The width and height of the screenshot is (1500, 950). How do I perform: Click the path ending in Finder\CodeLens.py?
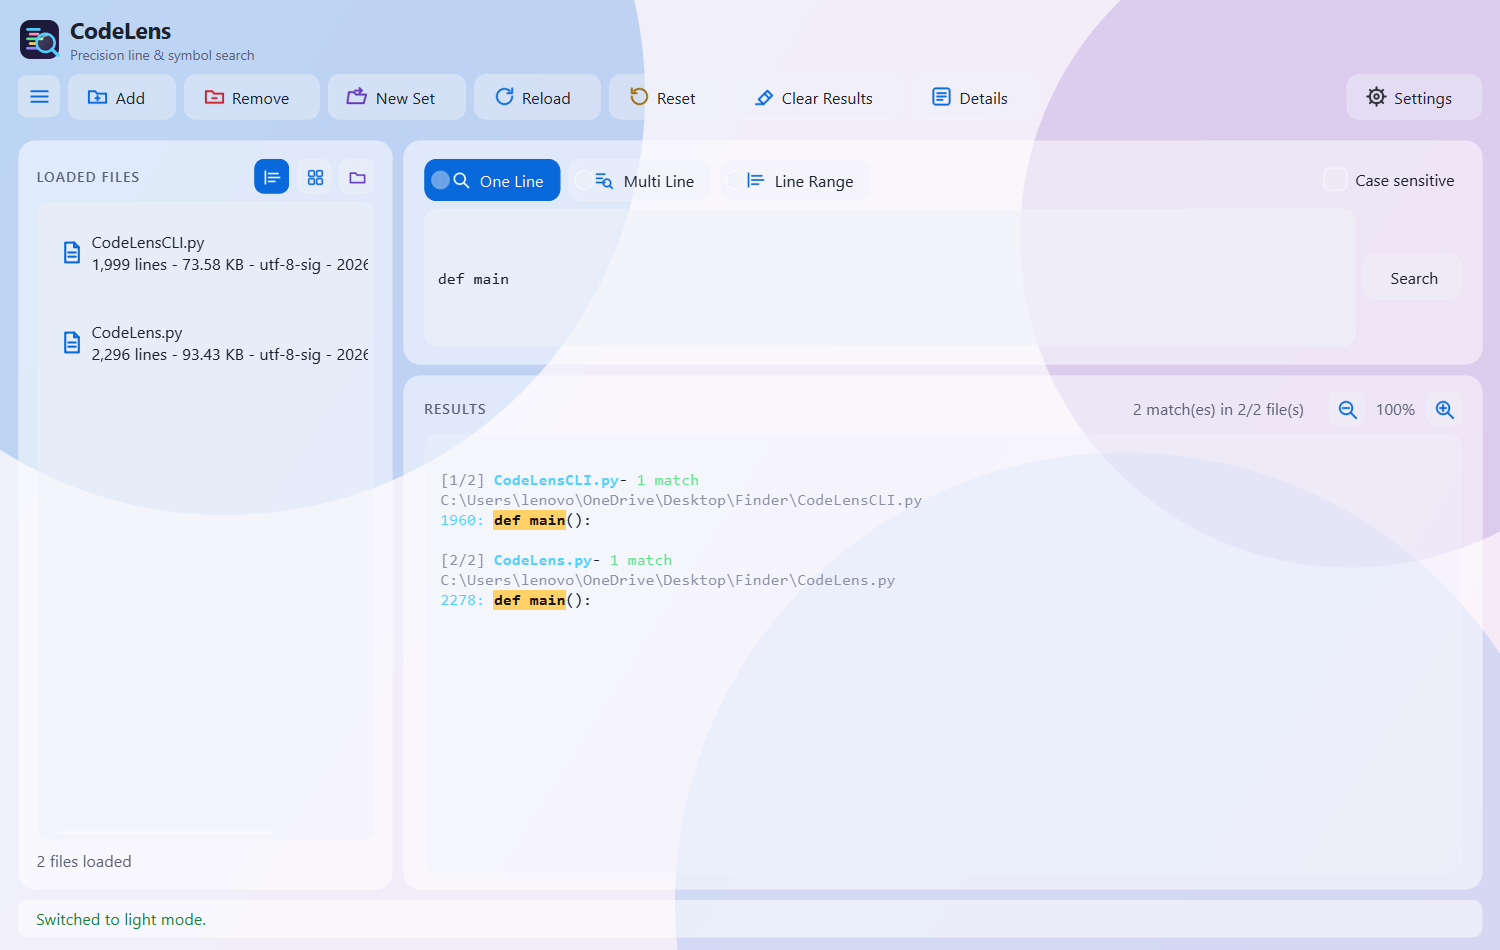point(668,580)
